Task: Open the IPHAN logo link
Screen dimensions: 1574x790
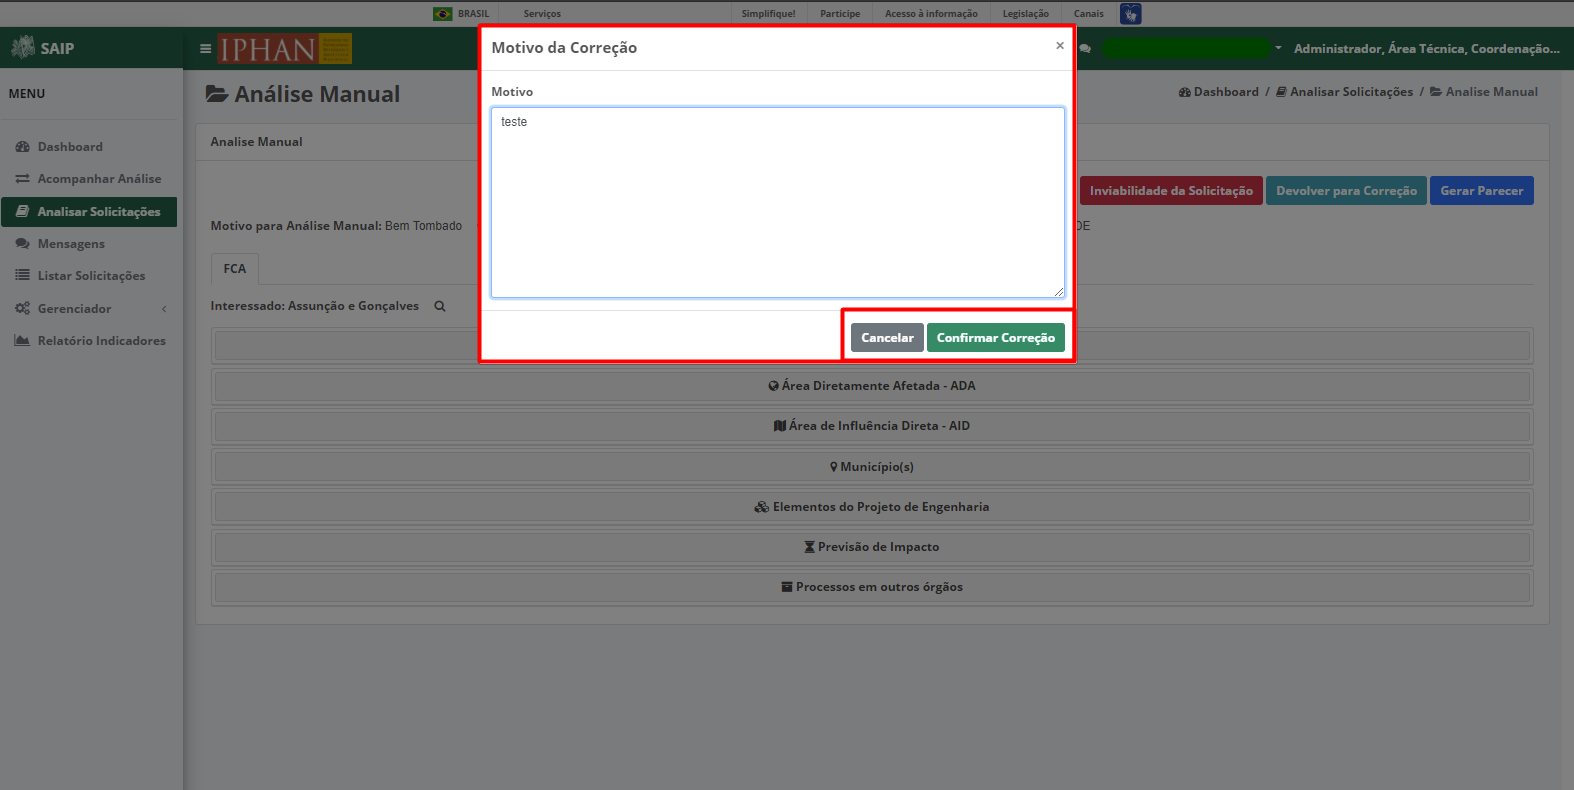Action: tap(284, 49)
